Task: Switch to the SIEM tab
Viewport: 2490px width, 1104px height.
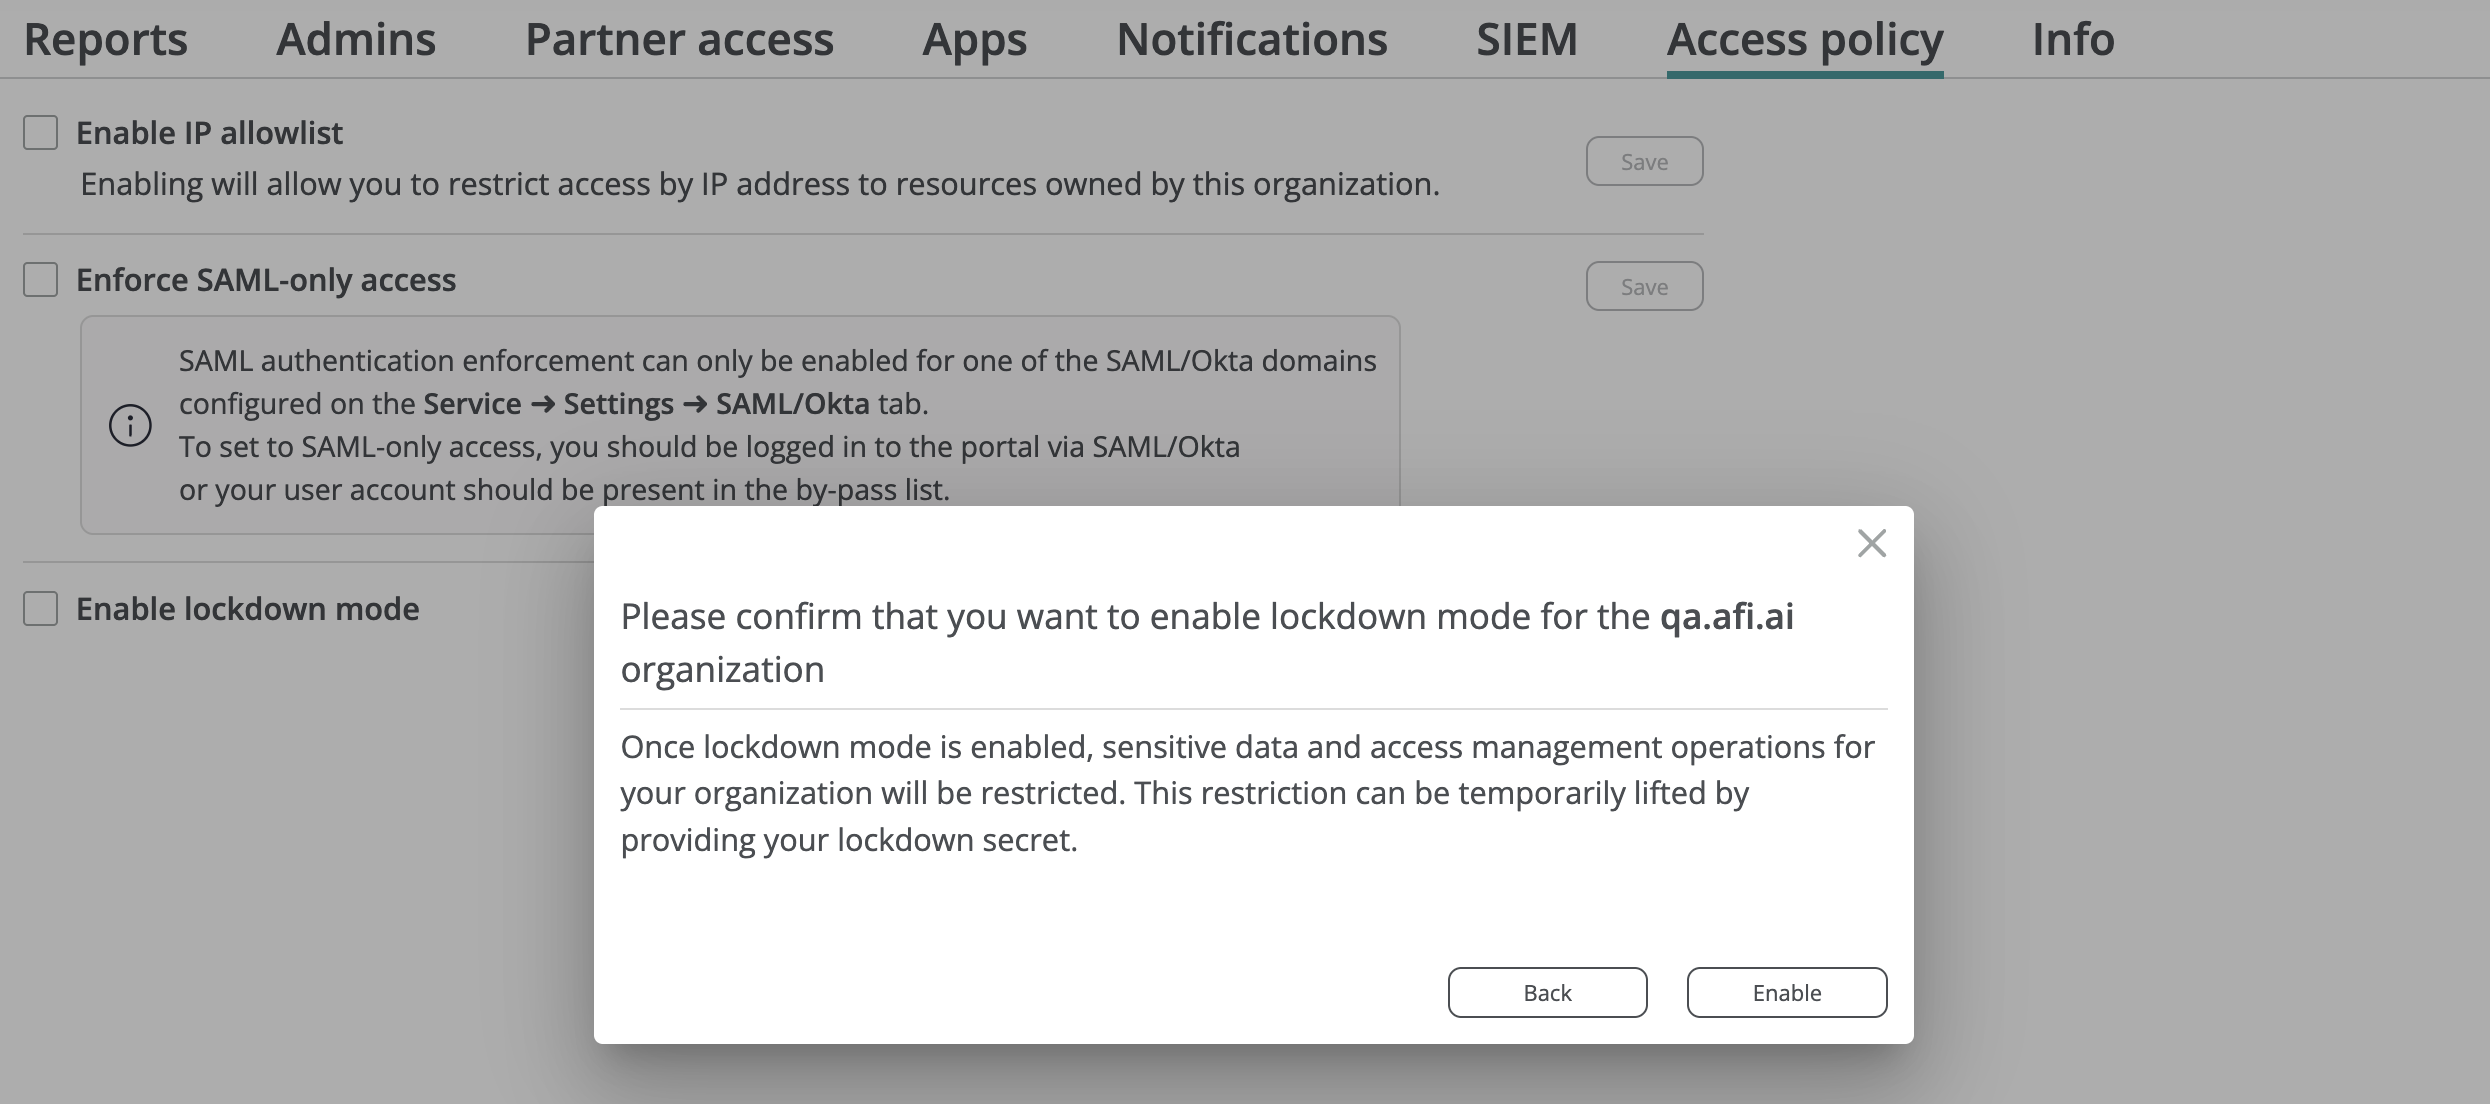Action: pos(1527,40)
